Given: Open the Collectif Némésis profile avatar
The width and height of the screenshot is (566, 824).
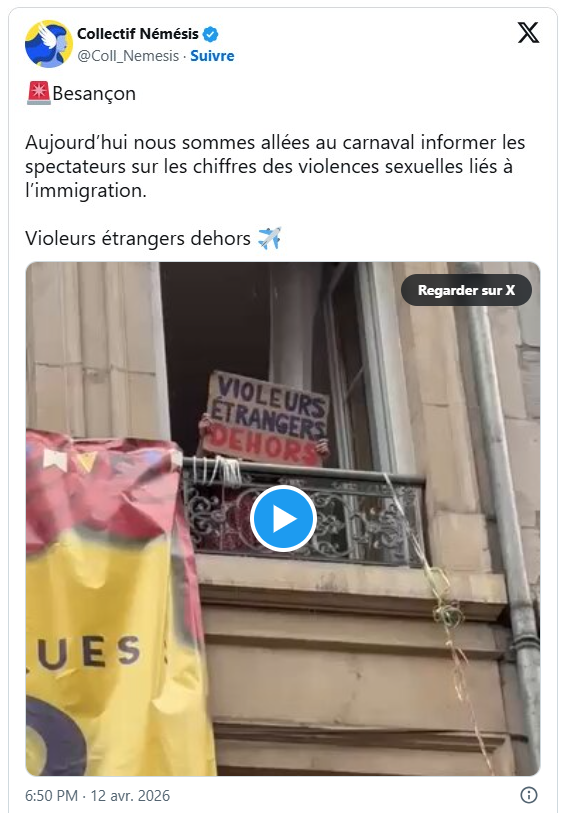Looking at the screenshot, I should click(x=48, y=44).
